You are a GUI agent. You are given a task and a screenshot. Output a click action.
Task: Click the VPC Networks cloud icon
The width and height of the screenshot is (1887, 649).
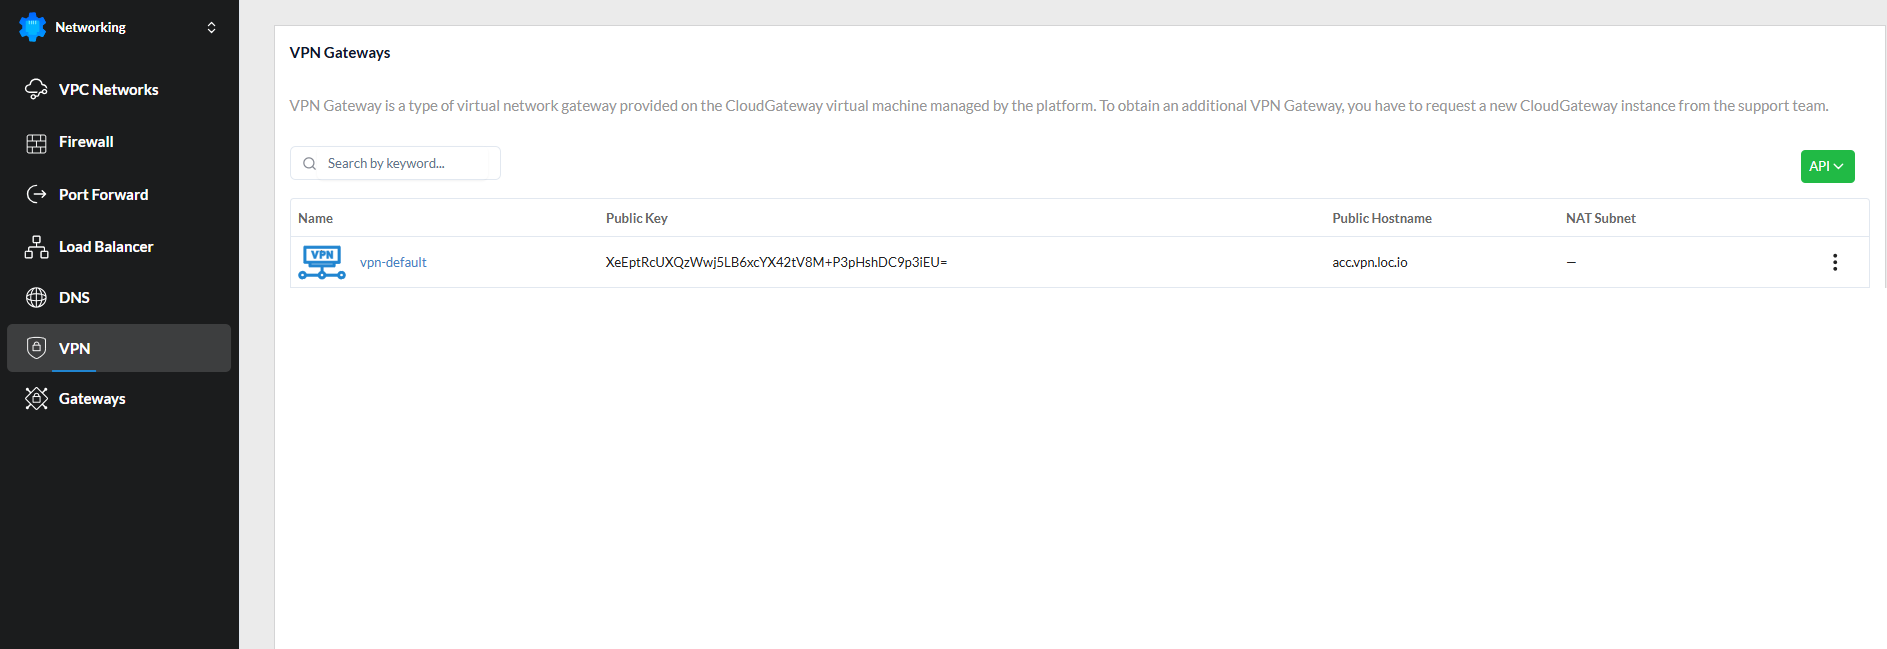pyautogui.click(x=36, y=89)
